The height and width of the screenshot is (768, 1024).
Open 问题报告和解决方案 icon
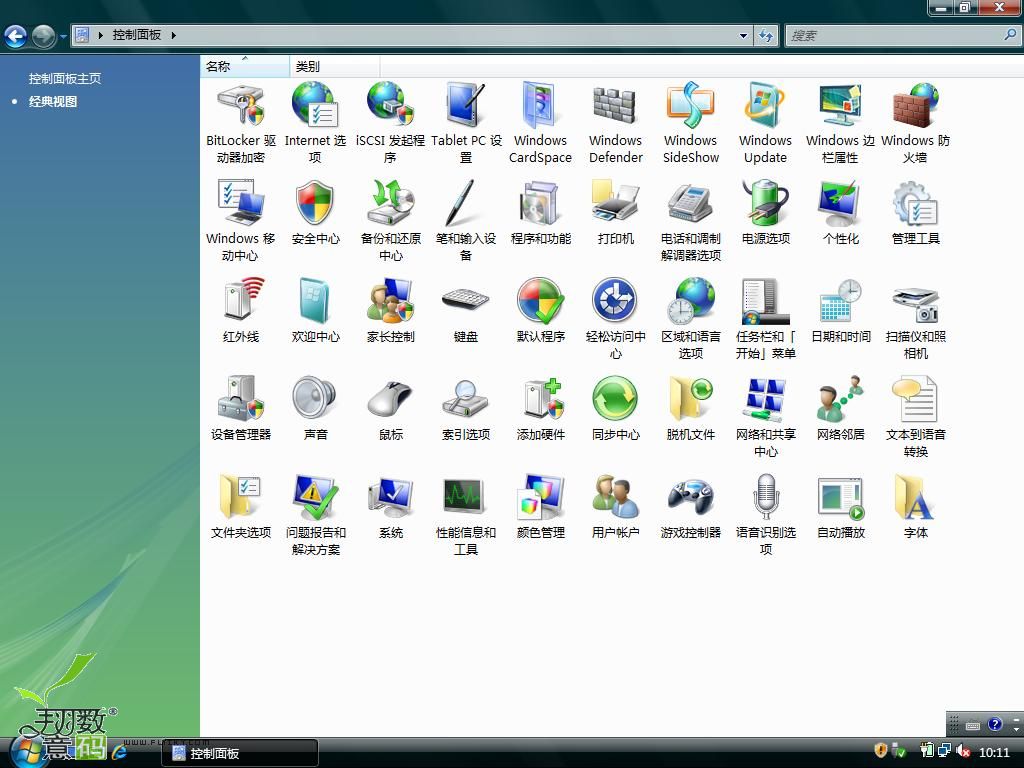(x=315, y=496)
